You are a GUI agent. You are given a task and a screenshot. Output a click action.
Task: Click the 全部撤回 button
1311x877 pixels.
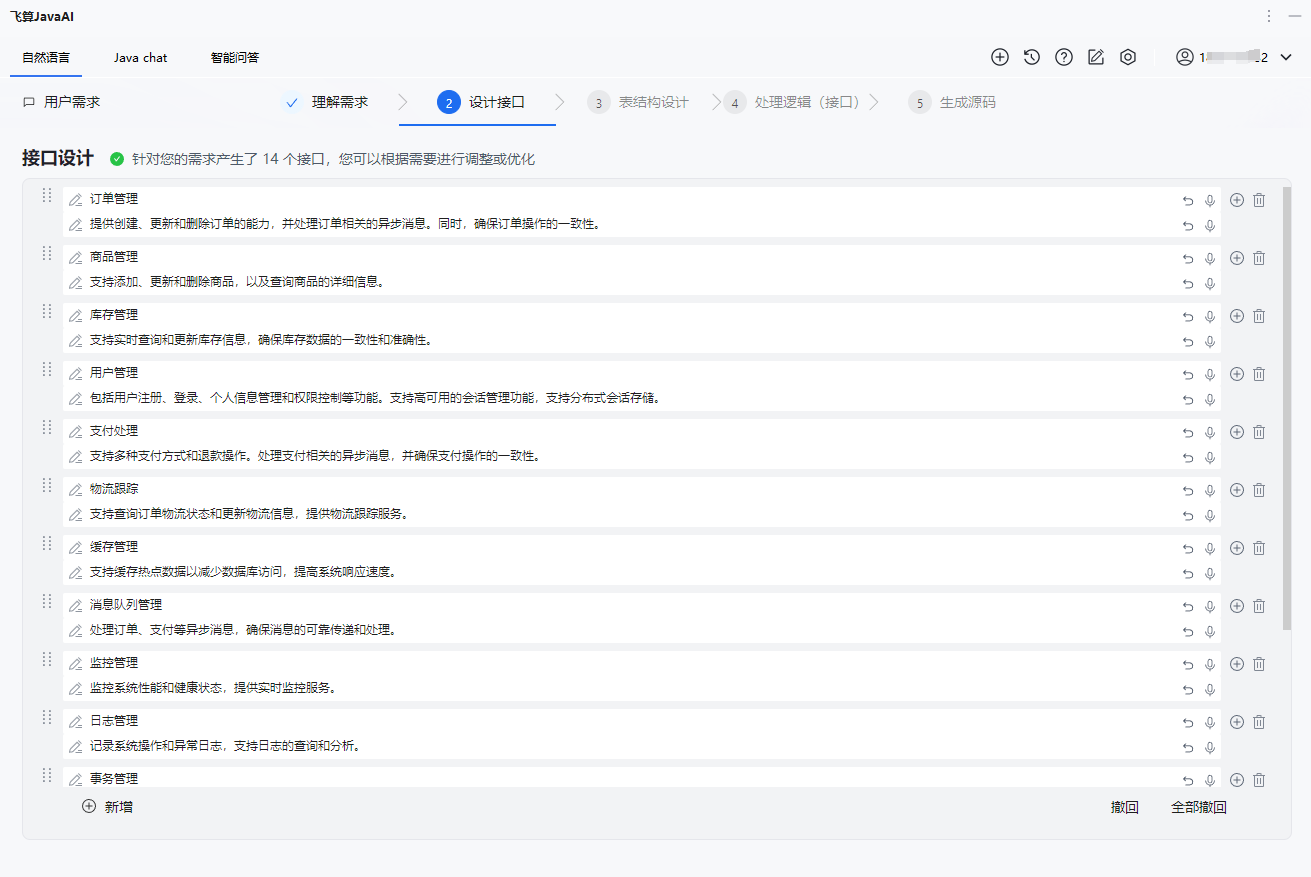point(1199,807)
